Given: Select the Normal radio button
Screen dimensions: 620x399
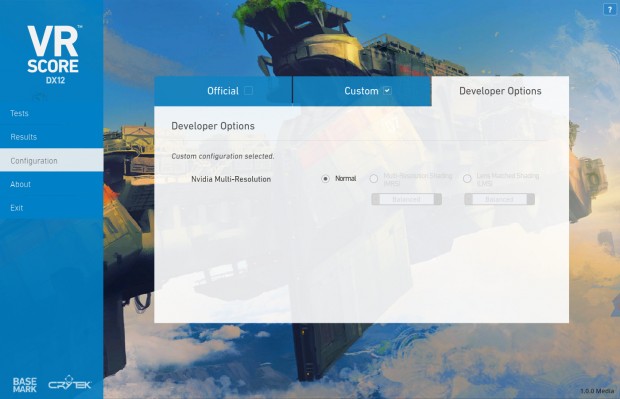Looking at the screenshot, I should click(x=325, y=179).
